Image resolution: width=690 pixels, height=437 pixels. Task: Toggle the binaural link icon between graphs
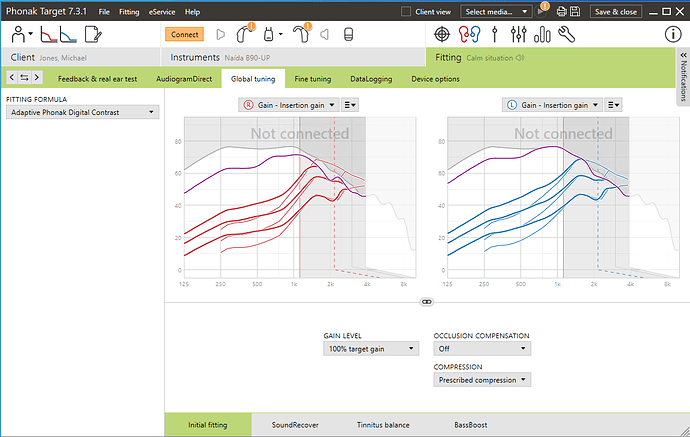click(x=426, y=302)
